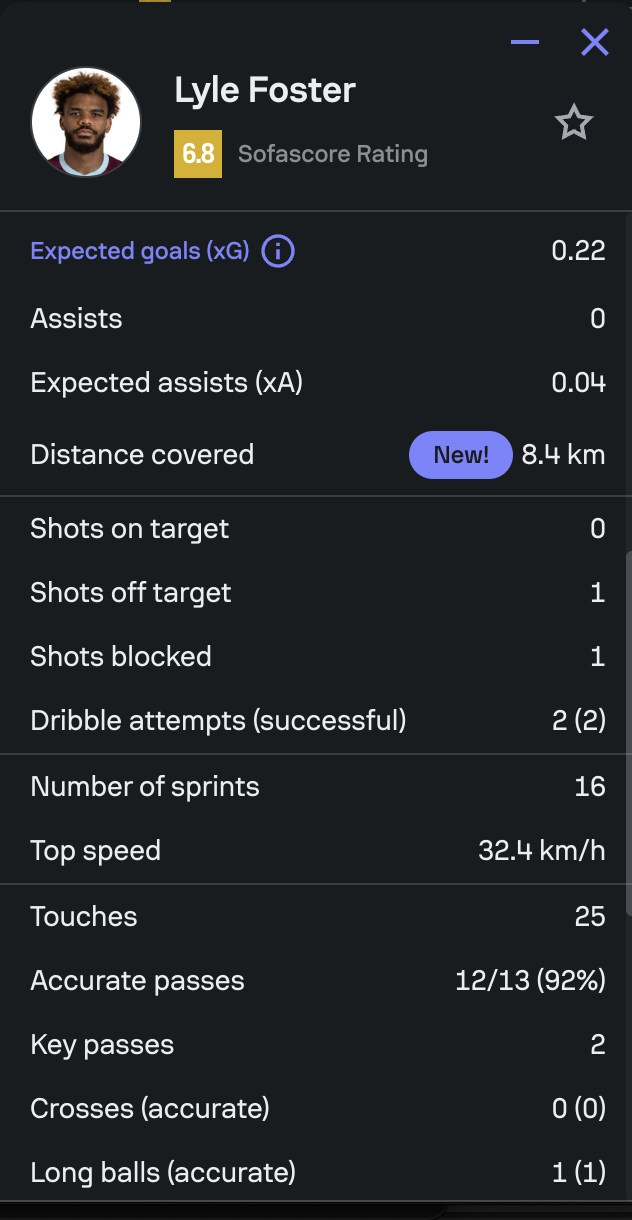Screen dimensions: 632x1220
Task: Click the Sofascore Rating label
Action: pos(333,154)
